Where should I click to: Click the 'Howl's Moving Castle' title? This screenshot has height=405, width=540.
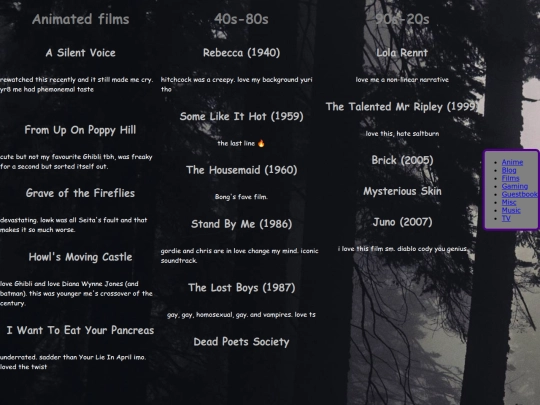[80, 257]
